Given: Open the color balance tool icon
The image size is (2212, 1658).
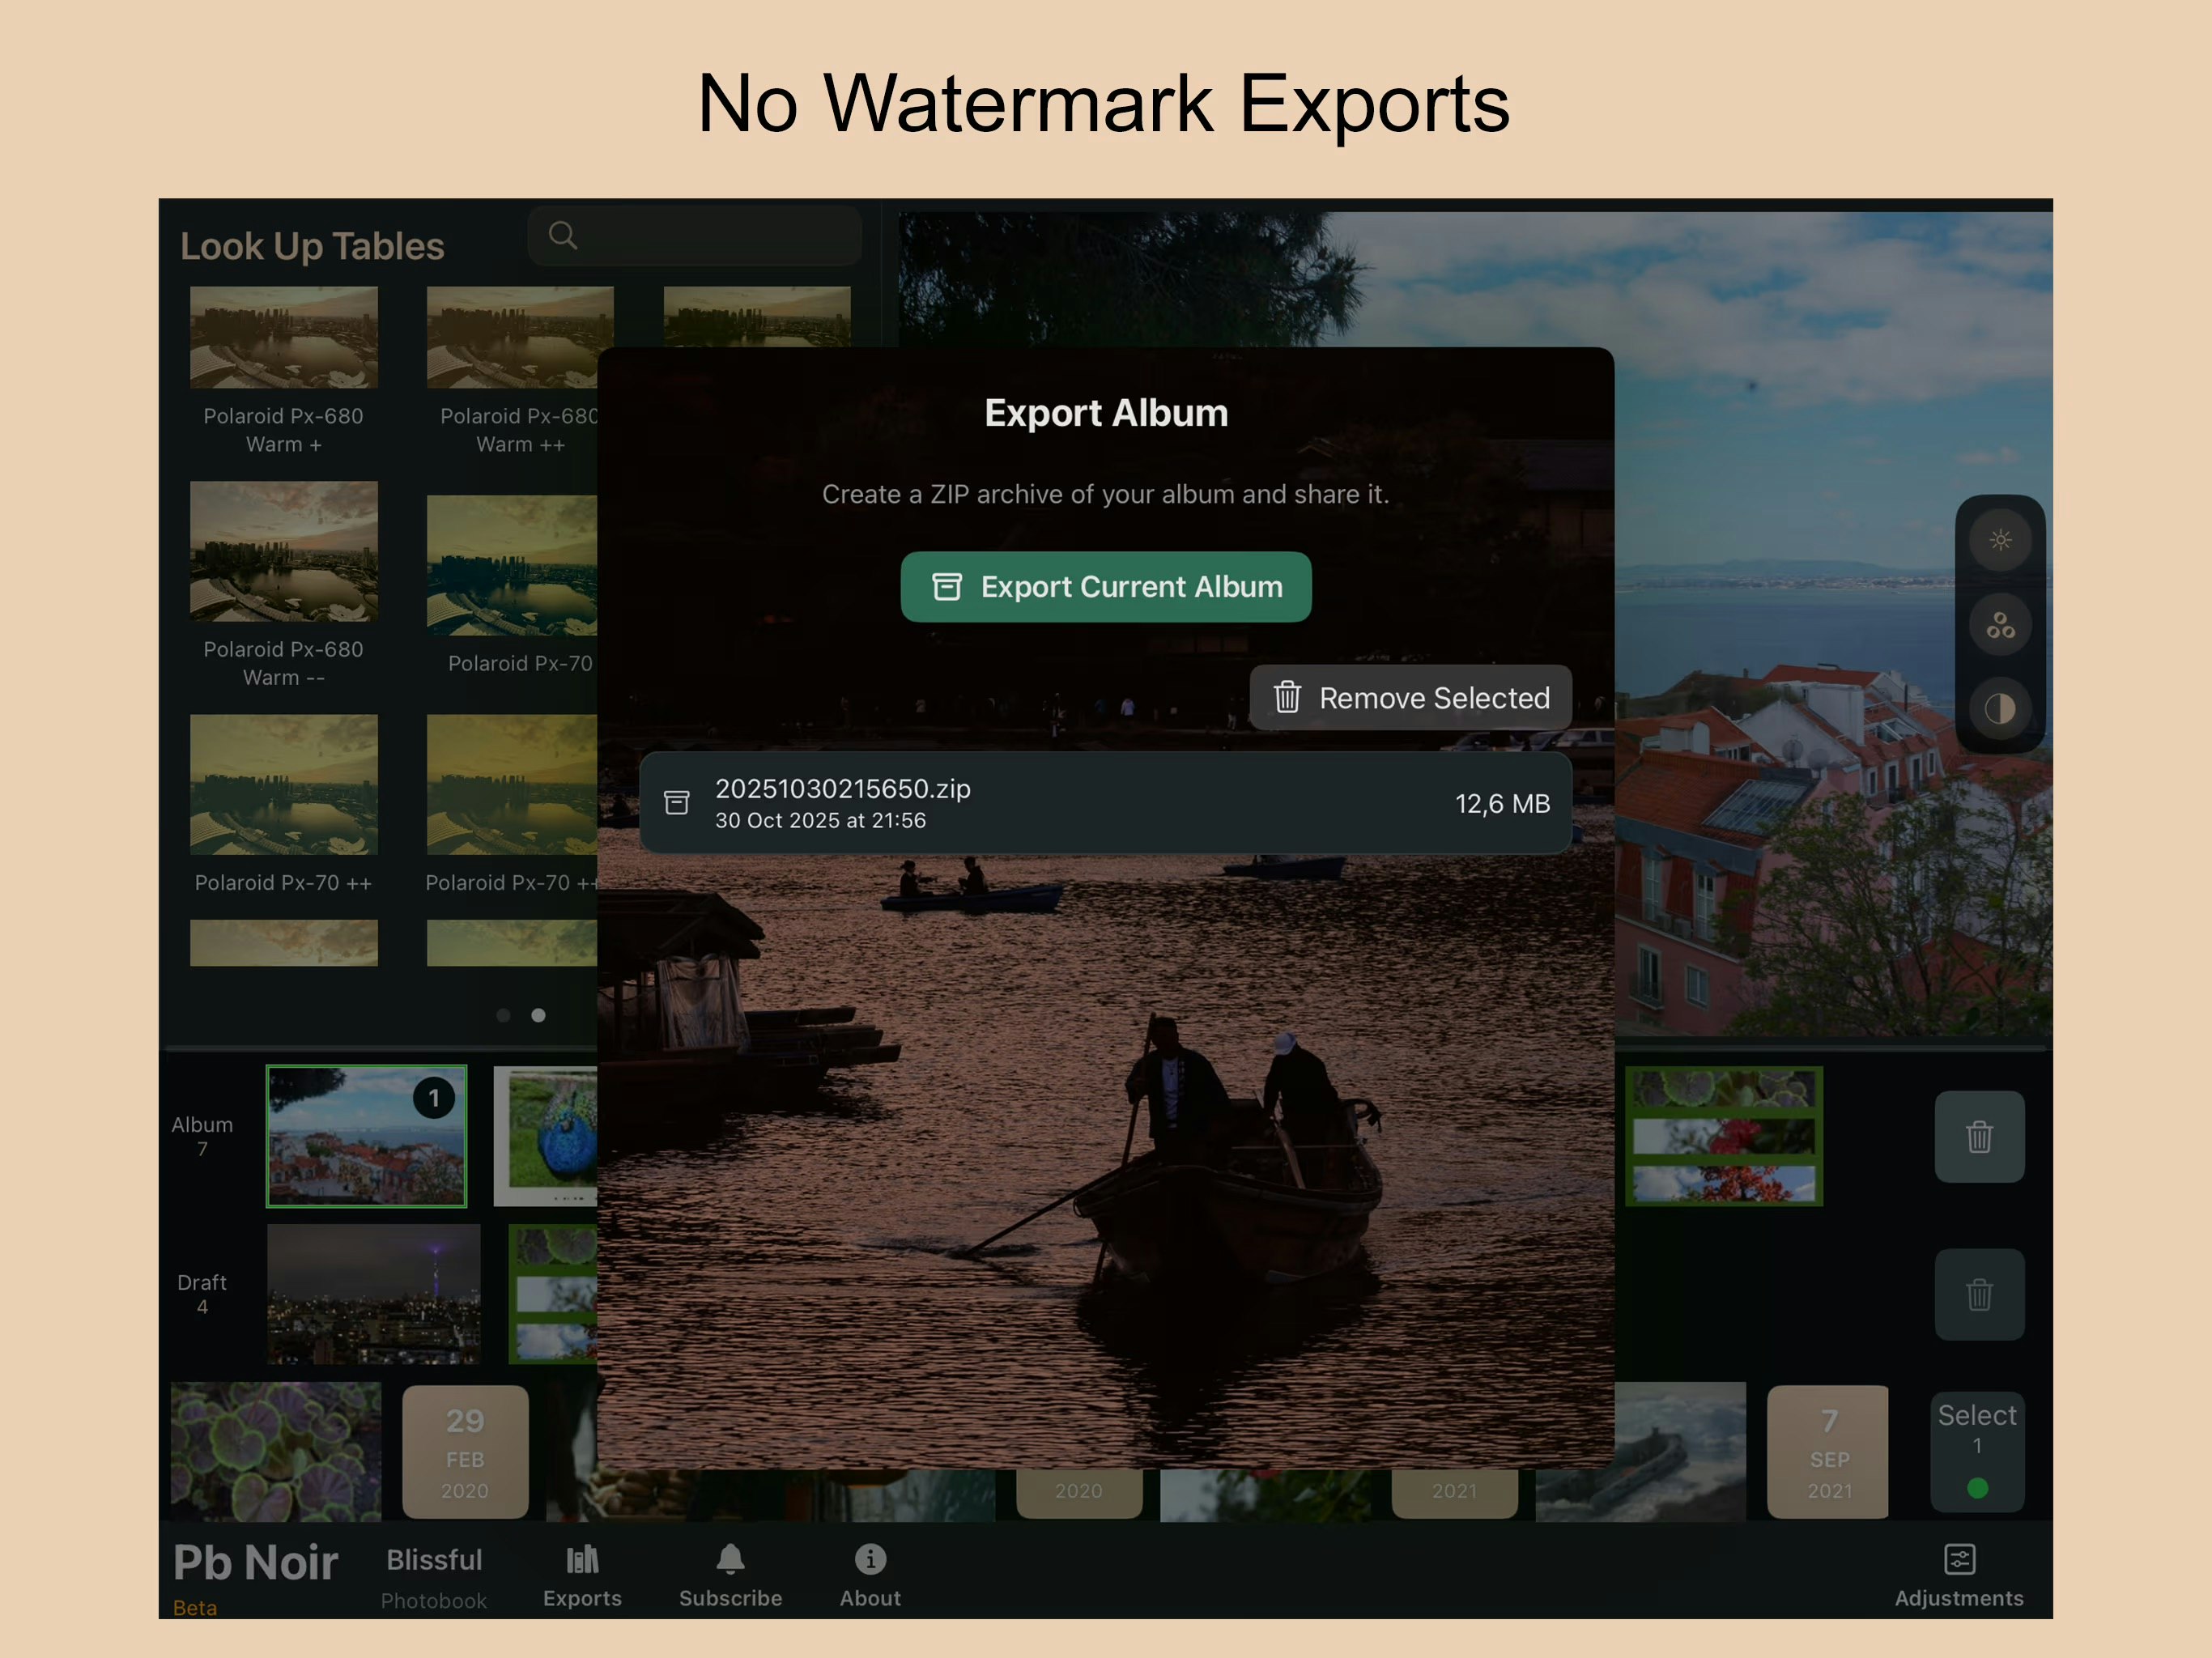Looking at the screenshot, I should [2000, 625].
